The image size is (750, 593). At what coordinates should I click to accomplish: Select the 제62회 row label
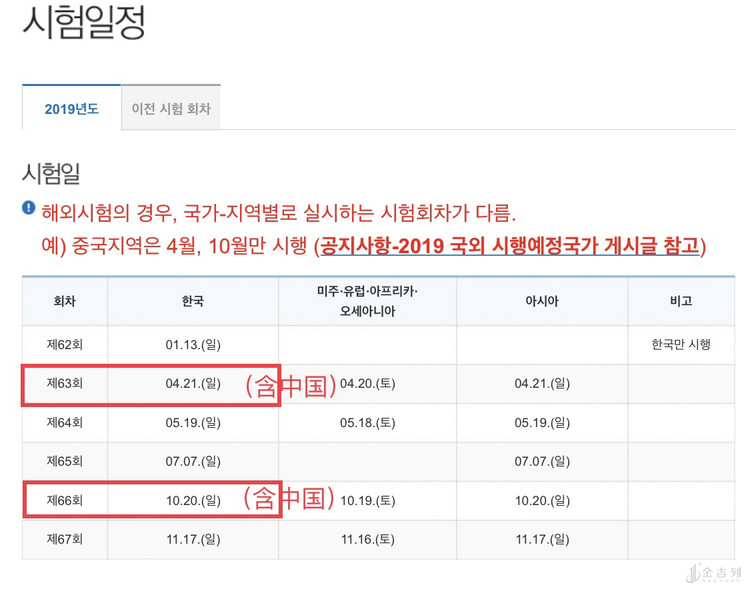click(64, 345)
